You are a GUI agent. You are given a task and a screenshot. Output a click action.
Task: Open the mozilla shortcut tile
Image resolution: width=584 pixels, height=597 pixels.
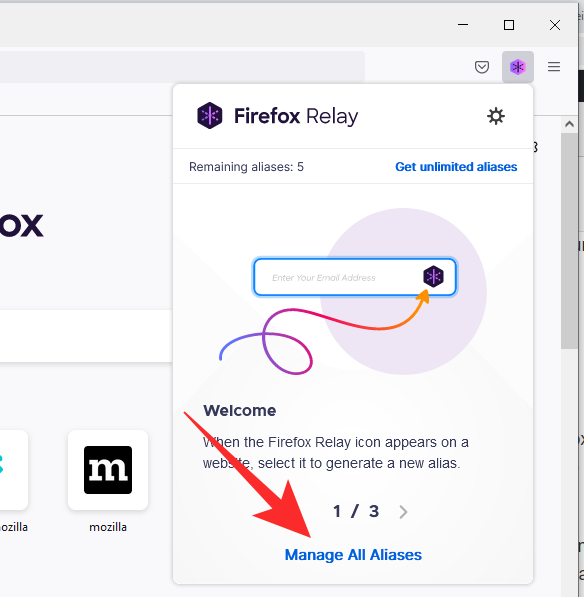(x=108, y=470)
